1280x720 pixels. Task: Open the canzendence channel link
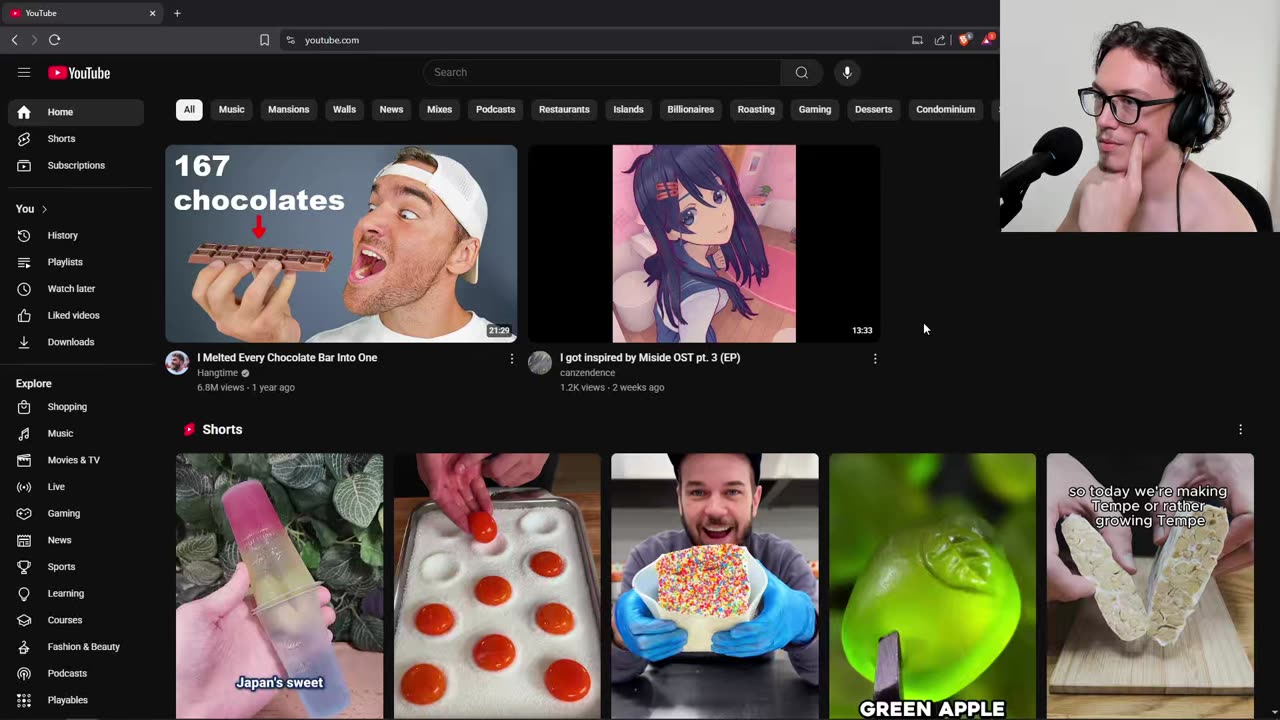[587, 373]
